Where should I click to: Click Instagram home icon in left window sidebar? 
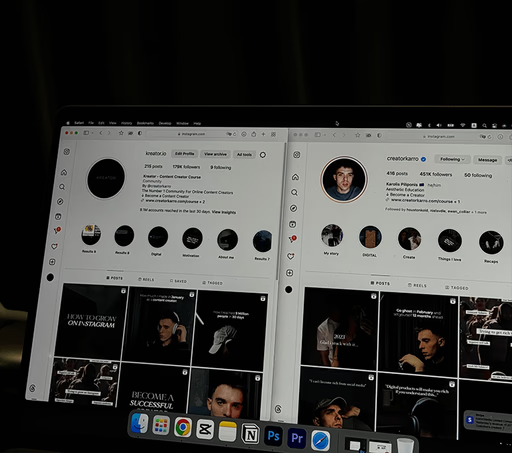pos(64,172)
